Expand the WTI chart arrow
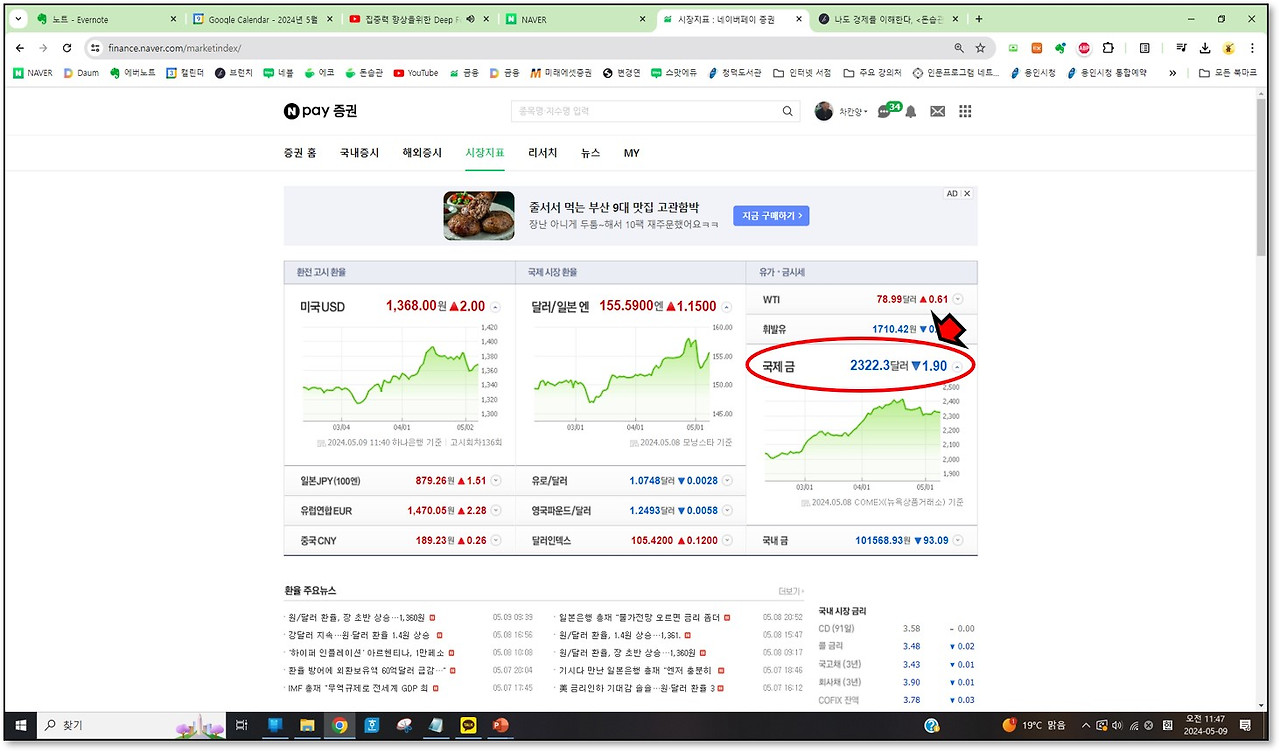Image resolution: width=1280 pixels, height=752 pixels. [958, 299]
